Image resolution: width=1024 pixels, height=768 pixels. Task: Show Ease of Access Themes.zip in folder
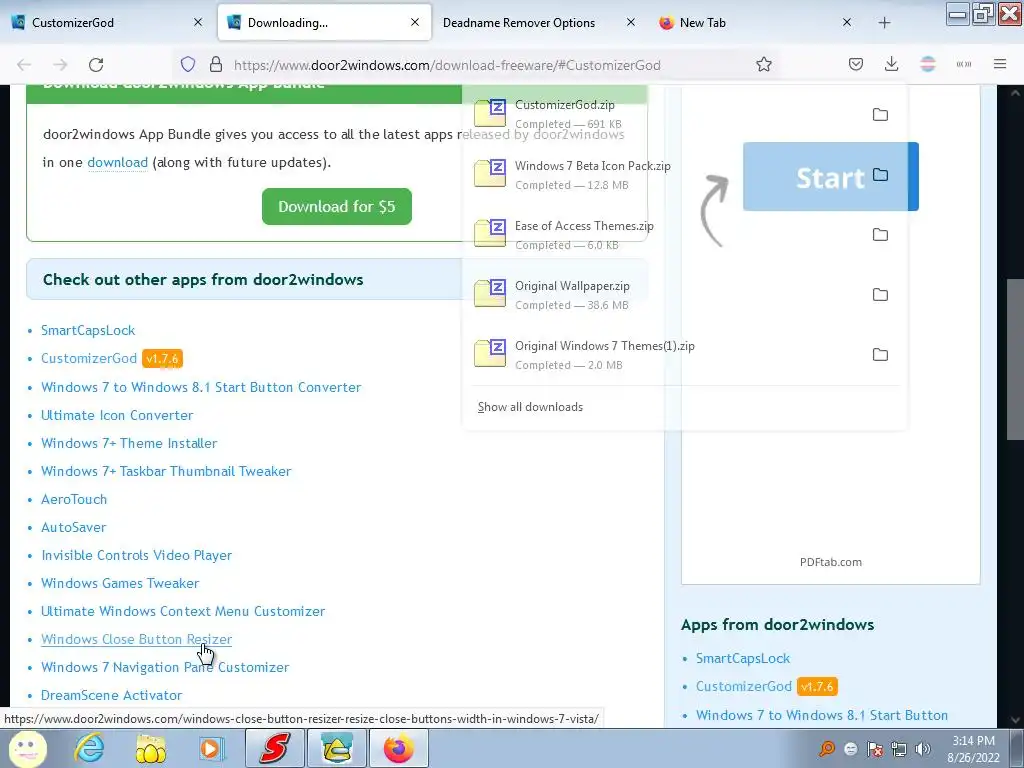click(x=880, y=234)
